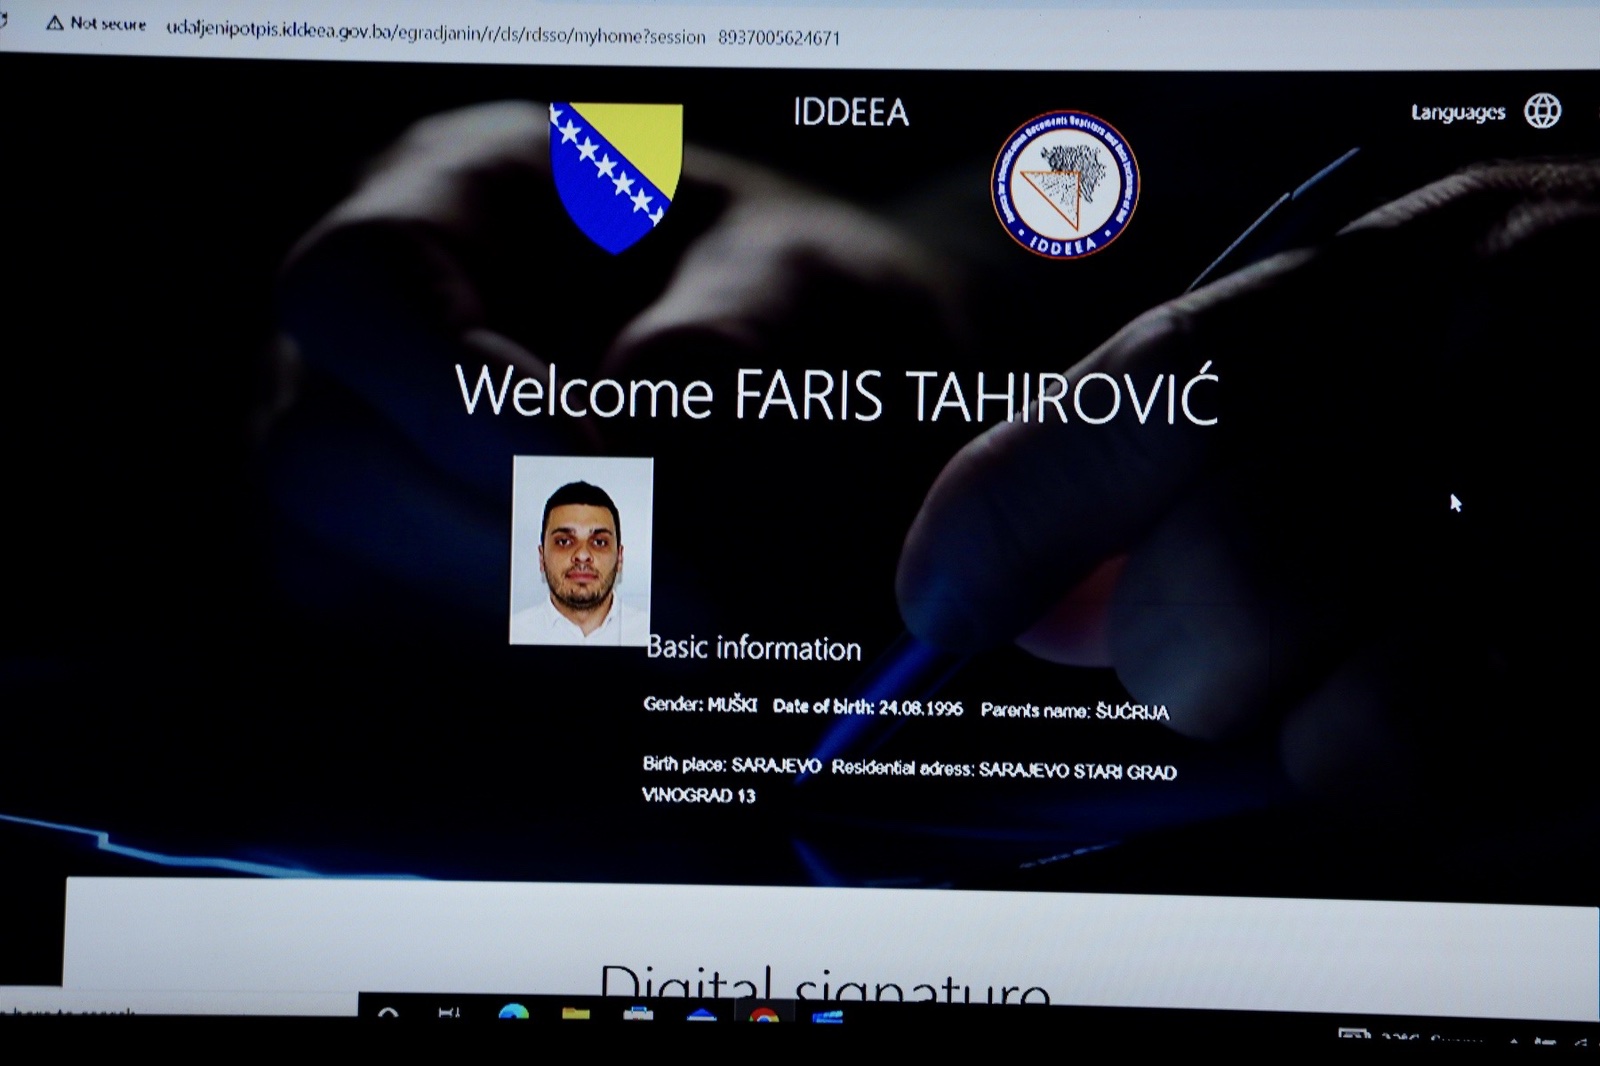Click the Basic information heading

pyautogui.click(x=753, y=648)
